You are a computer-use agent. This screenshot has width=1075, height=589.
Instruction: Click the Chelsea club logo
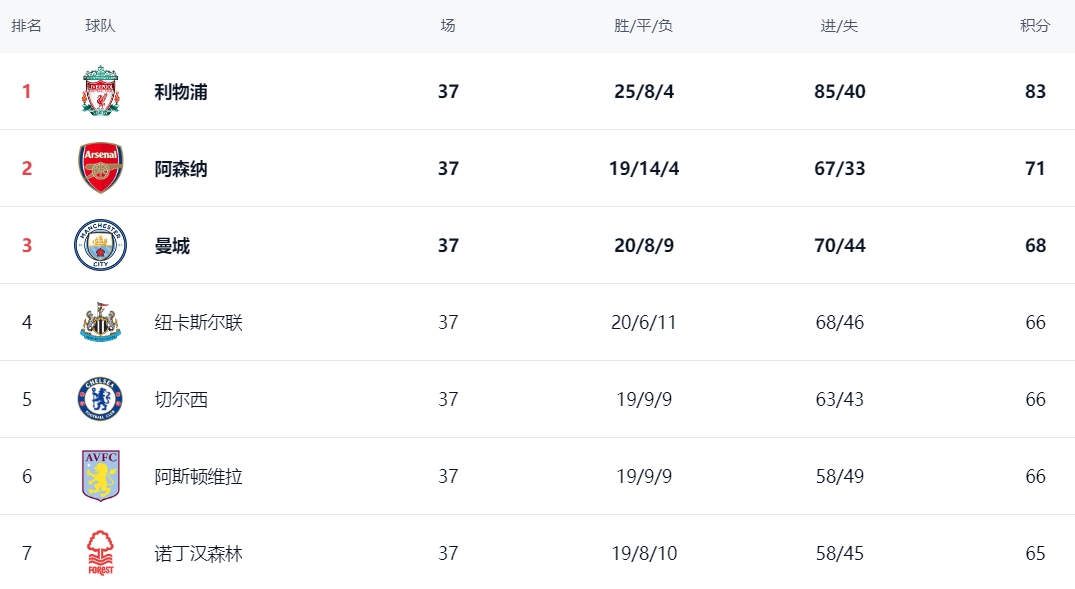(101, 398)
